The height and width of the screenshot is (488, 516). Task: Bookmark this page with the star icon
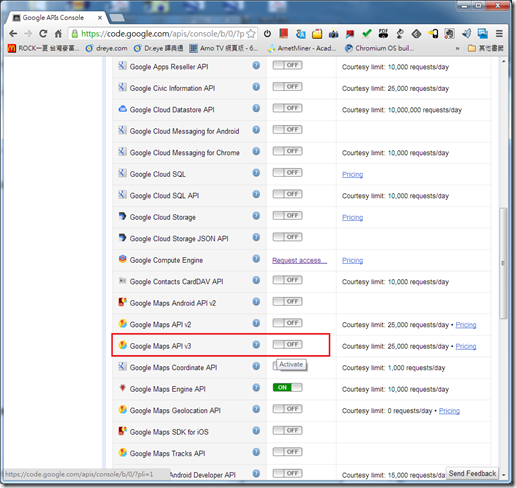coord(251,34)
